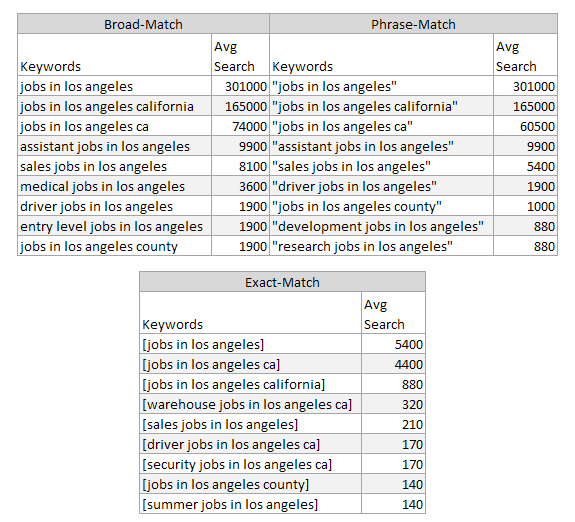Select the cell 'medical jobs in los angeles'
The height and width of the screenshot is (522, 575).
(x=114, y=186)
